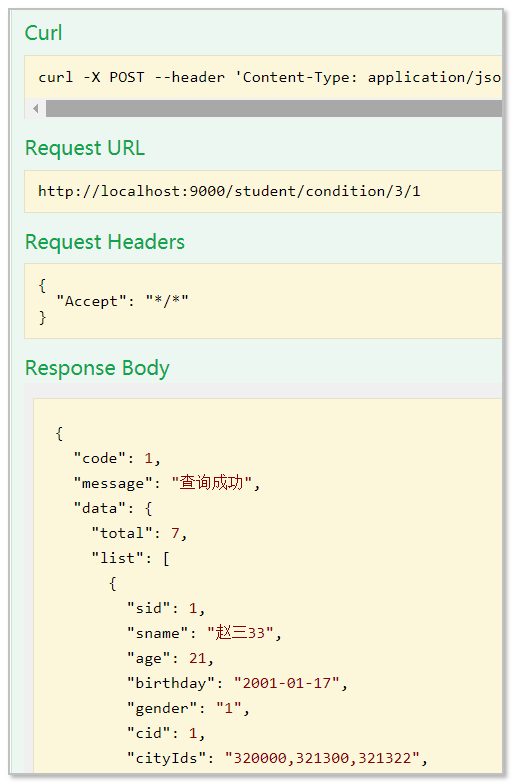Click the "gender": "1" line

(x=188, y=708)
